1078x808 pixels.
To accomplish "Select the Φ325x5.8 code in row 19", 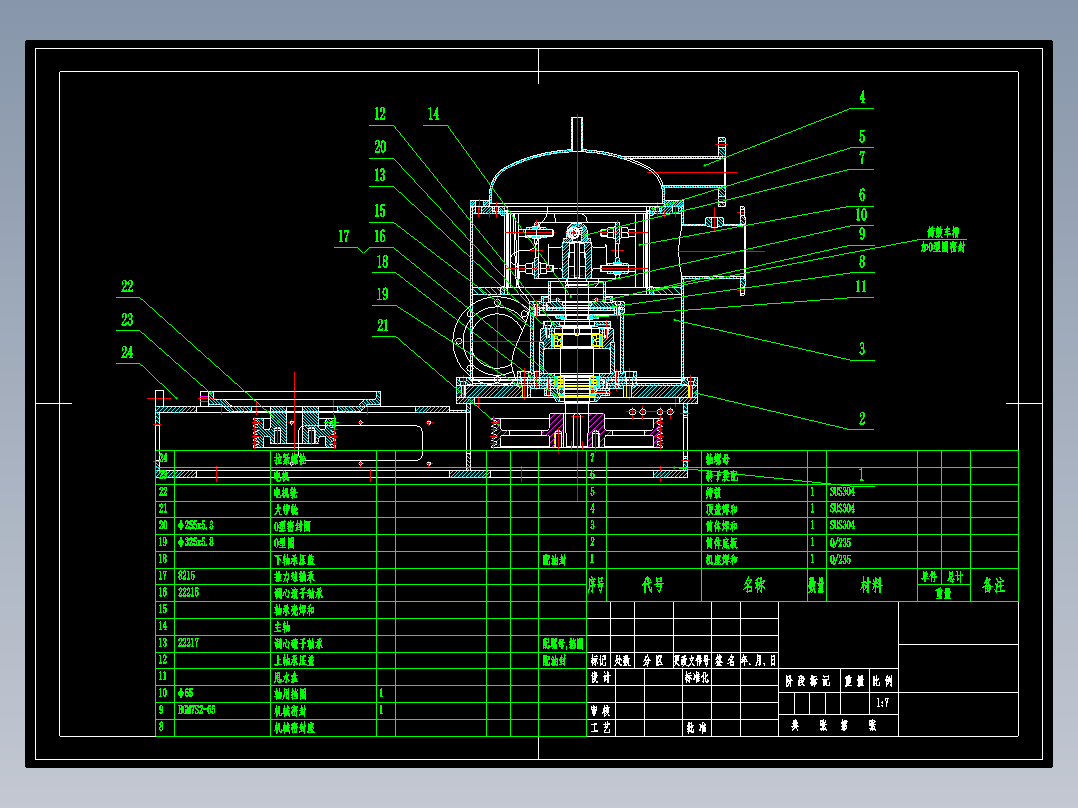I will coord(196,542).
